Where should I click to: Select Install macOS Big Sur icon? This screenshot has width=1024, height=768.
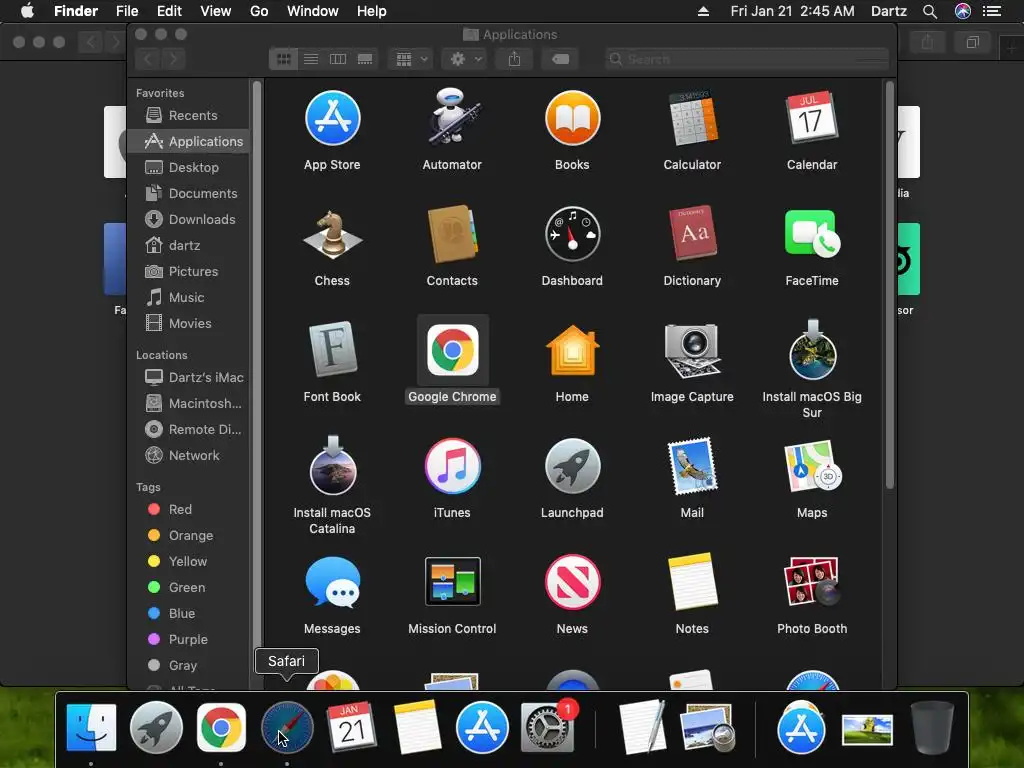(812, 349)
